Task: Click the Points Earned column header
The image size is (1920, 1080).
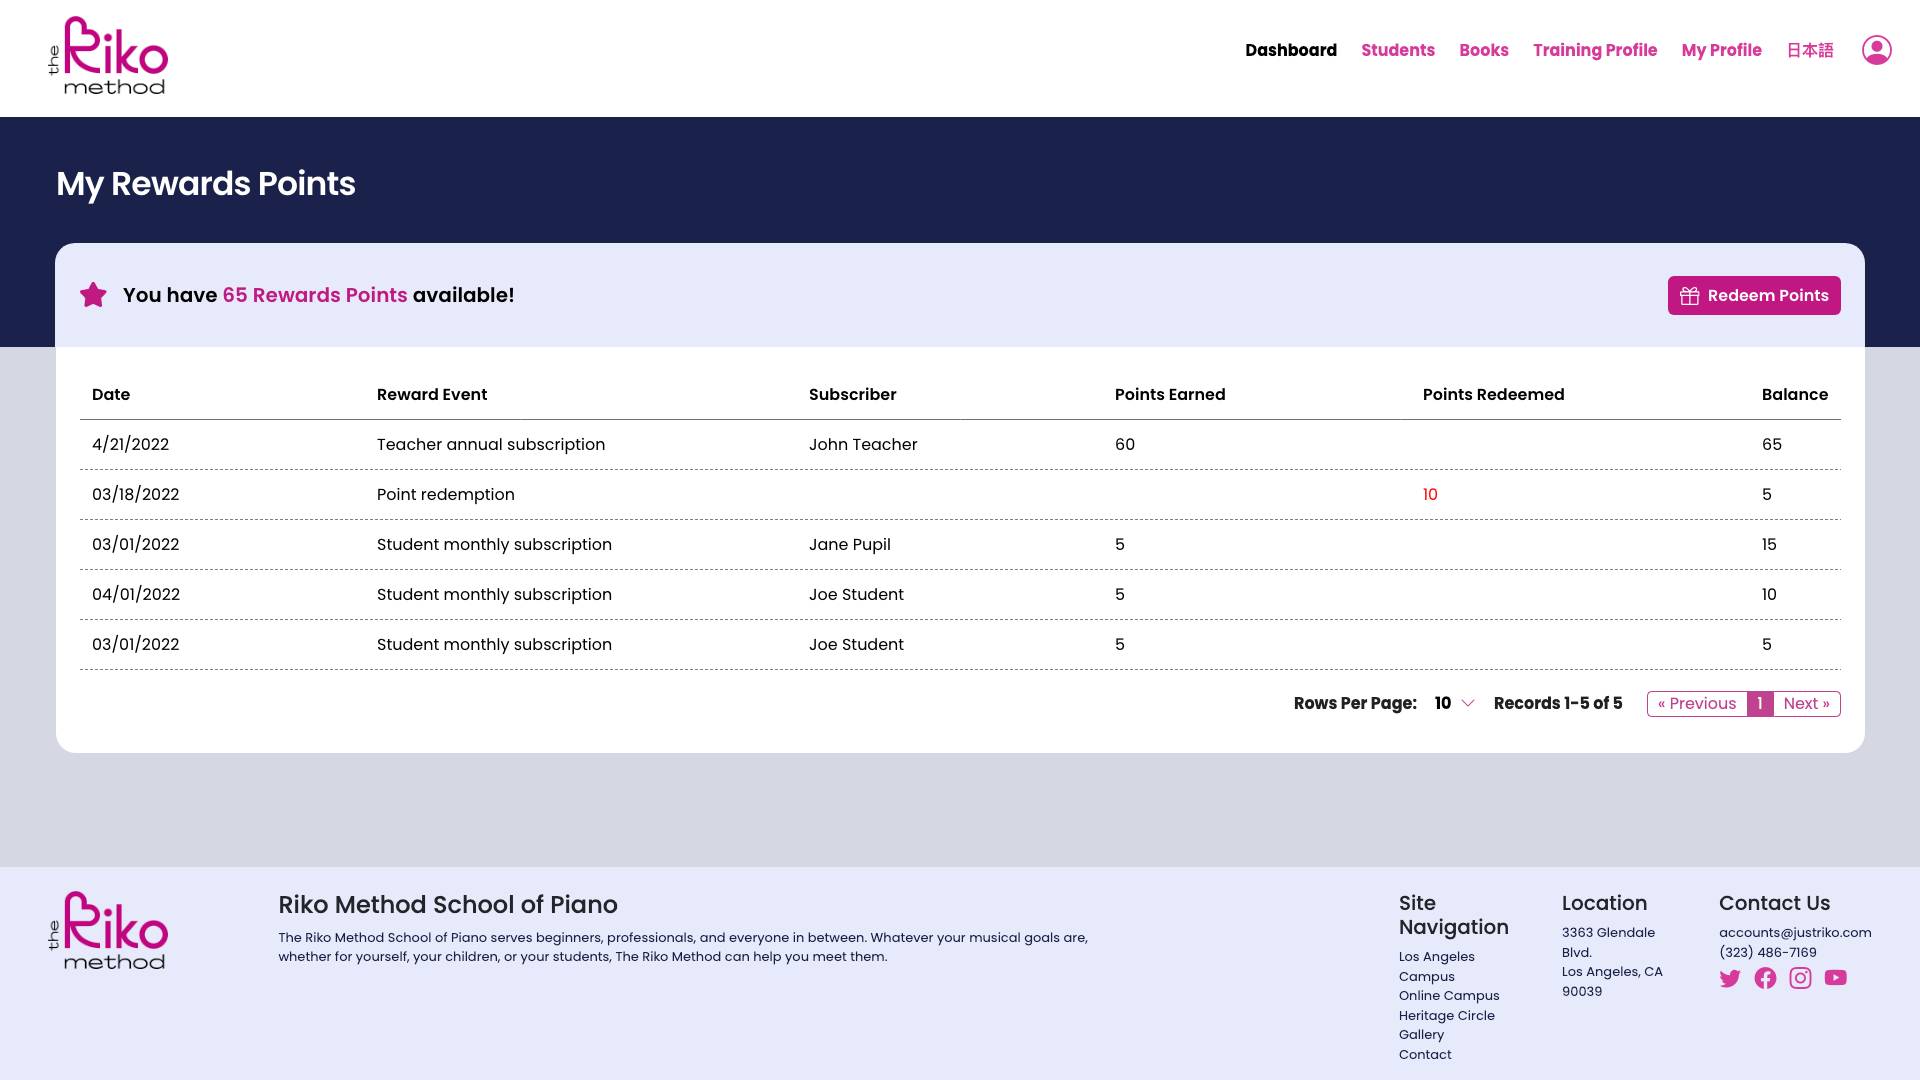Action: [x=1169, y=394]
